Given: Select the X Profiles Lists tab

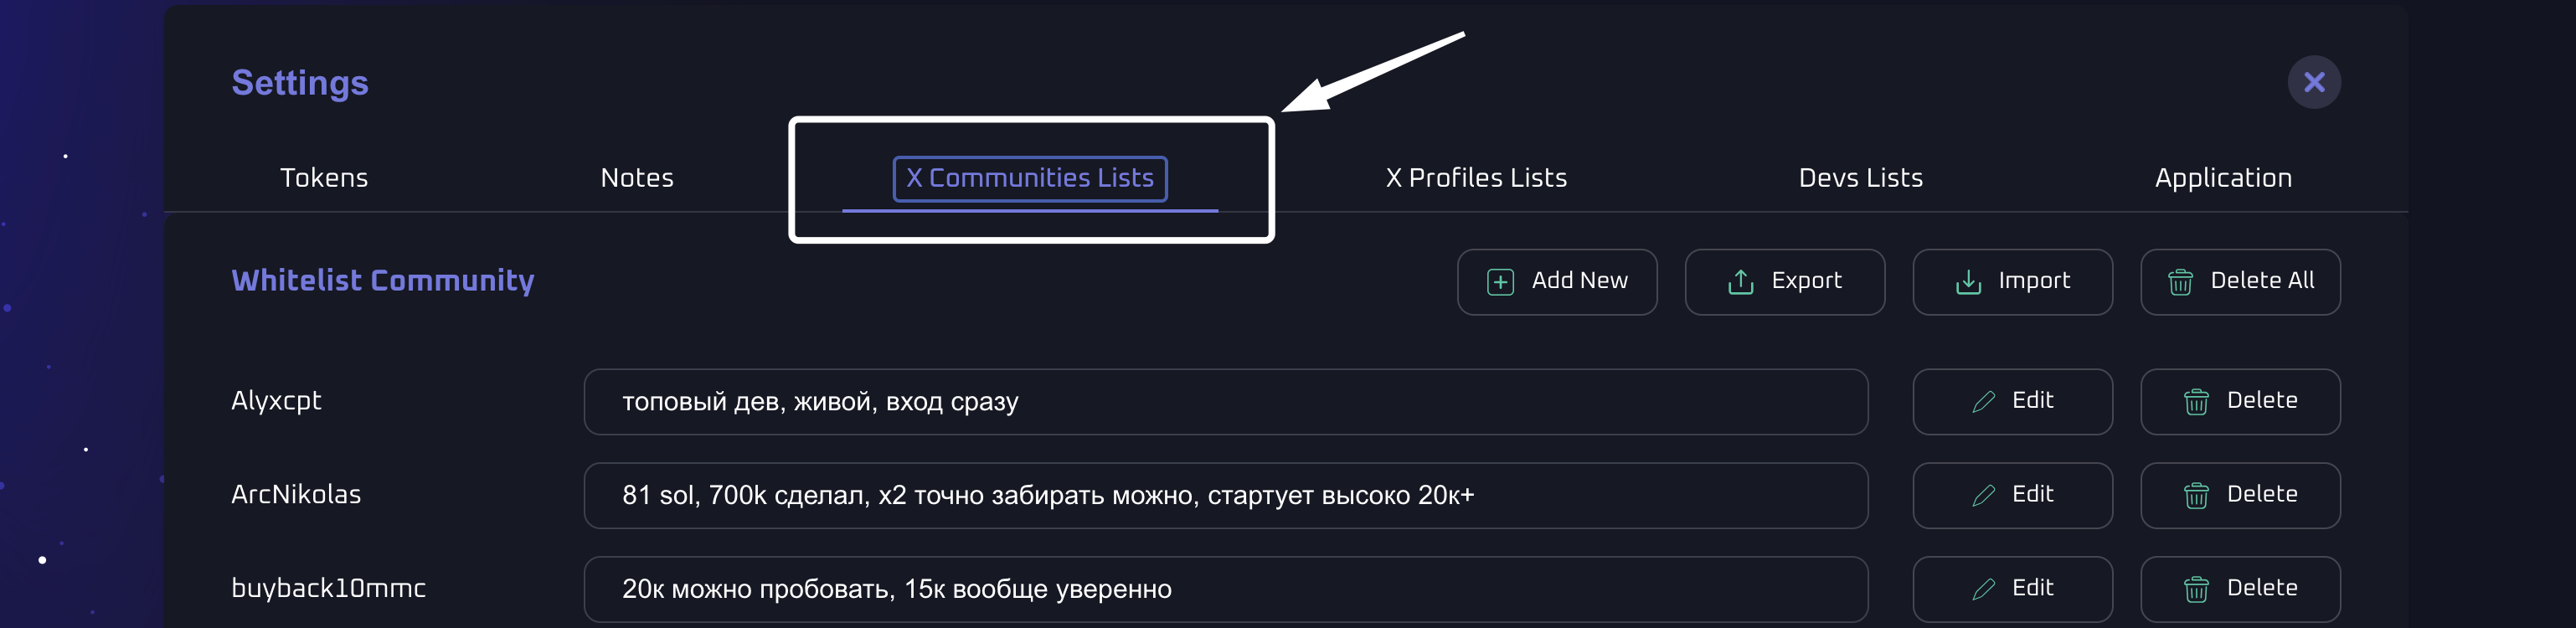Looking at the screenshot, I should click(x=1476, y=178).
